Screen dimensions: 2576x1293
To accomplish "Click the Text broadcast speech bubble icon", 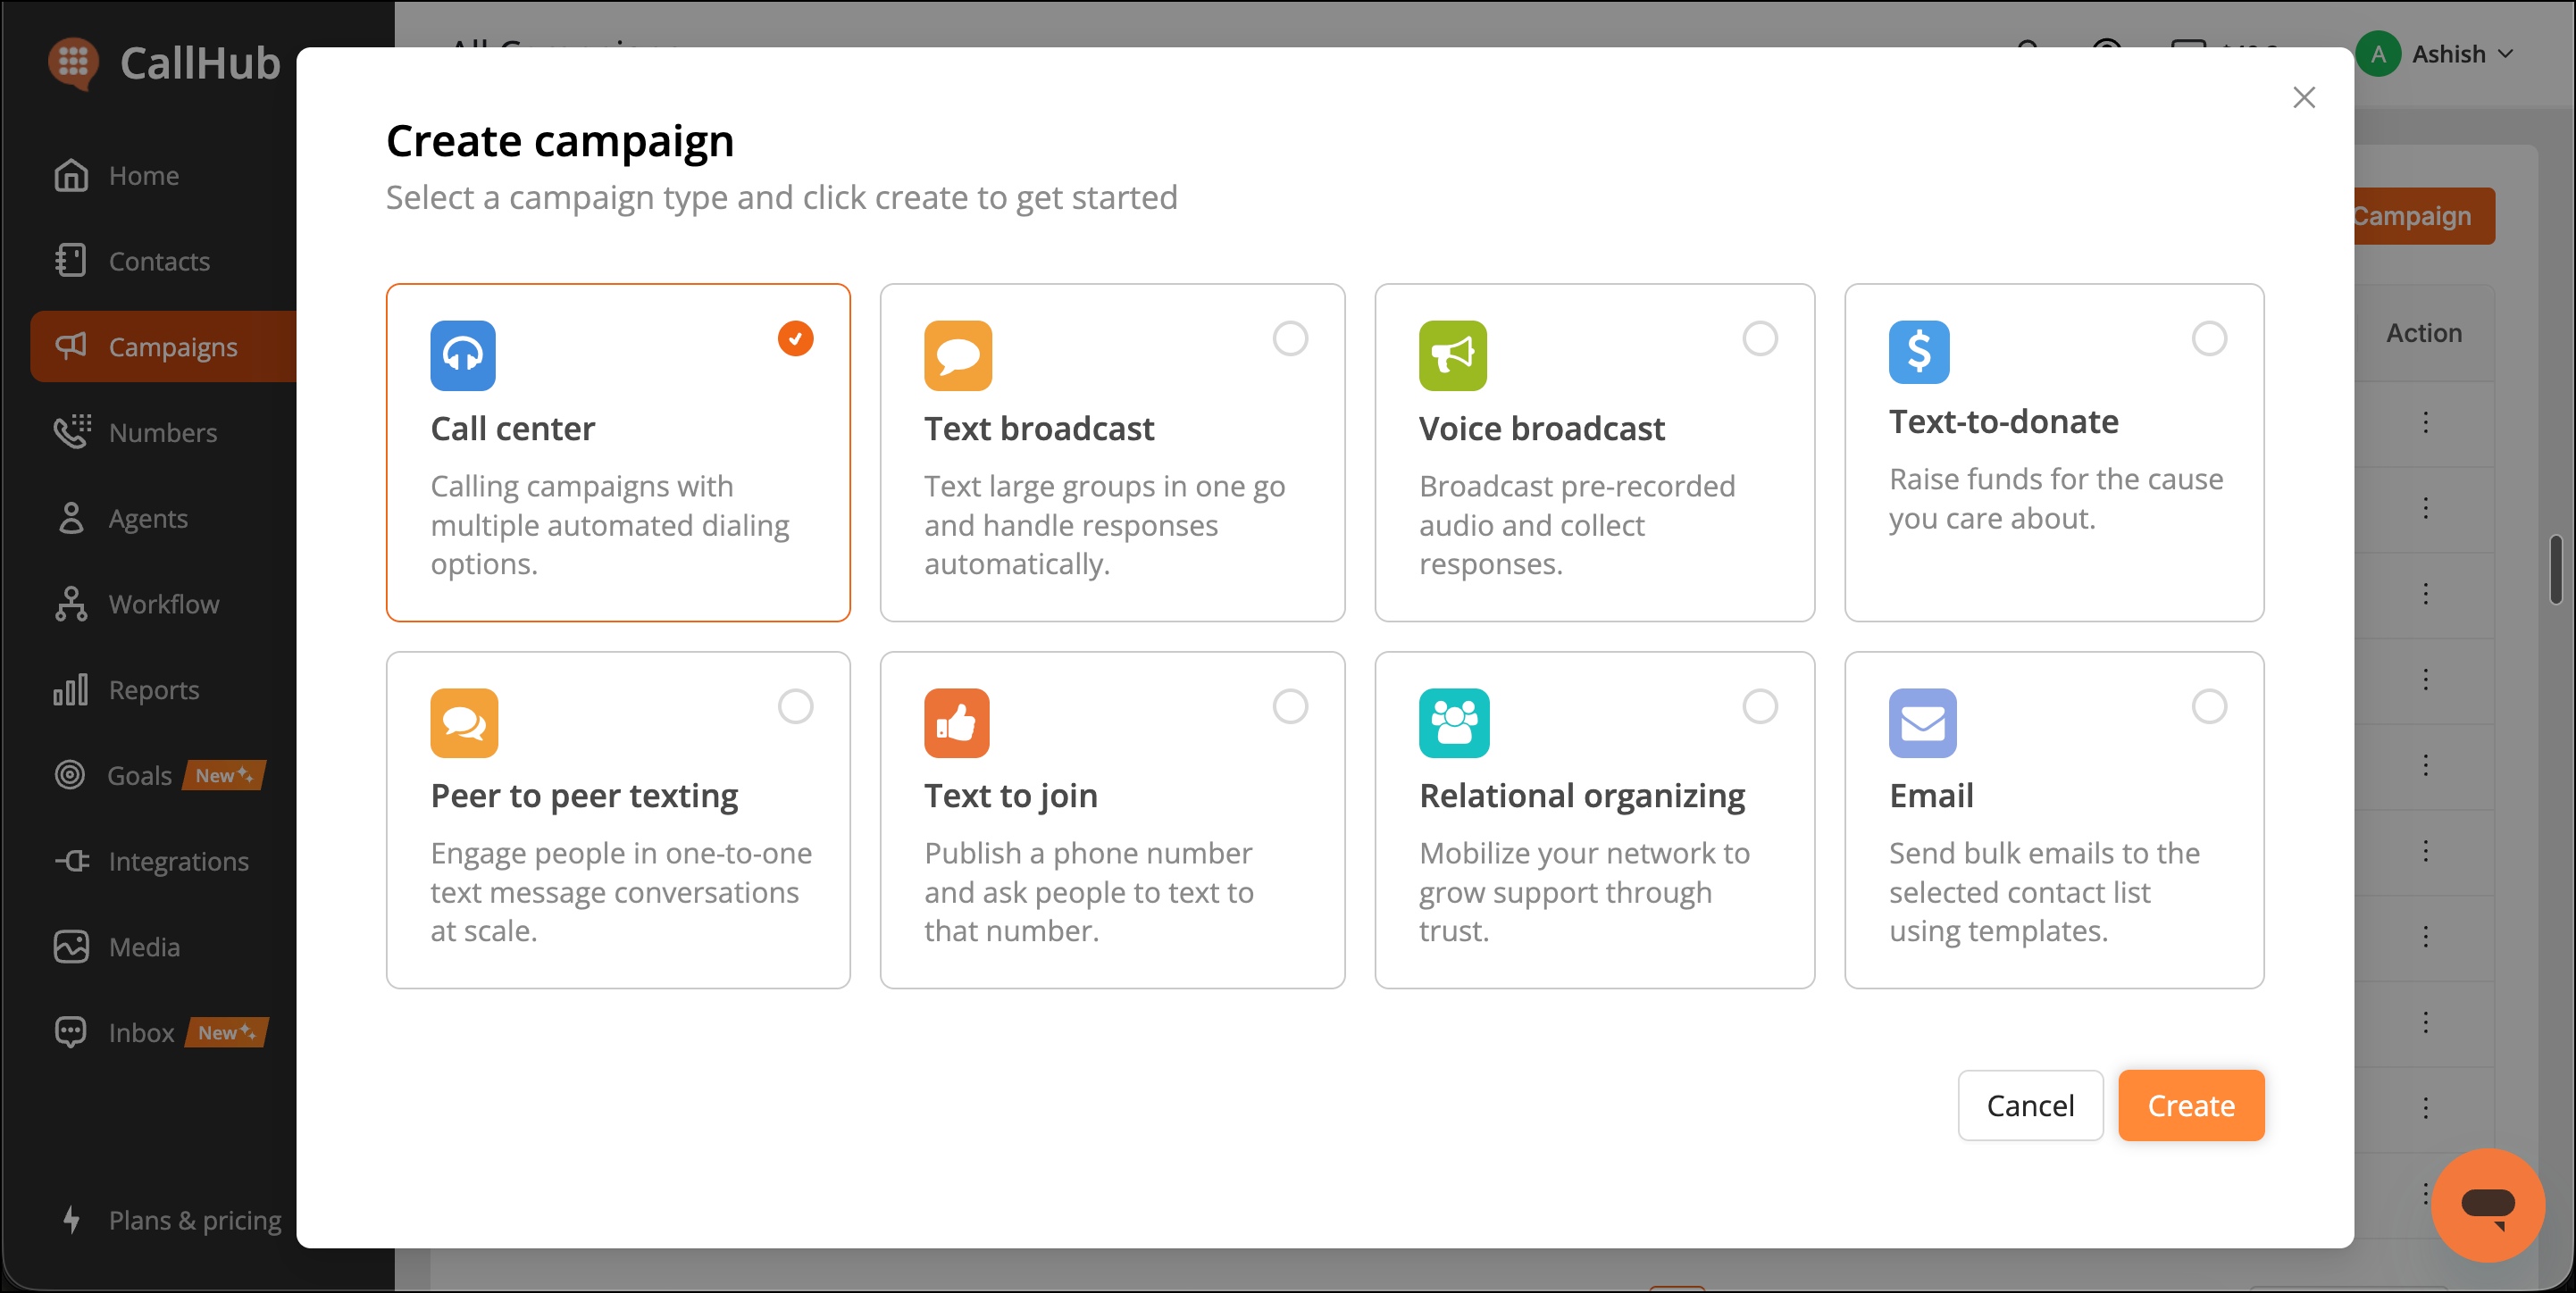I will [958, 355].
